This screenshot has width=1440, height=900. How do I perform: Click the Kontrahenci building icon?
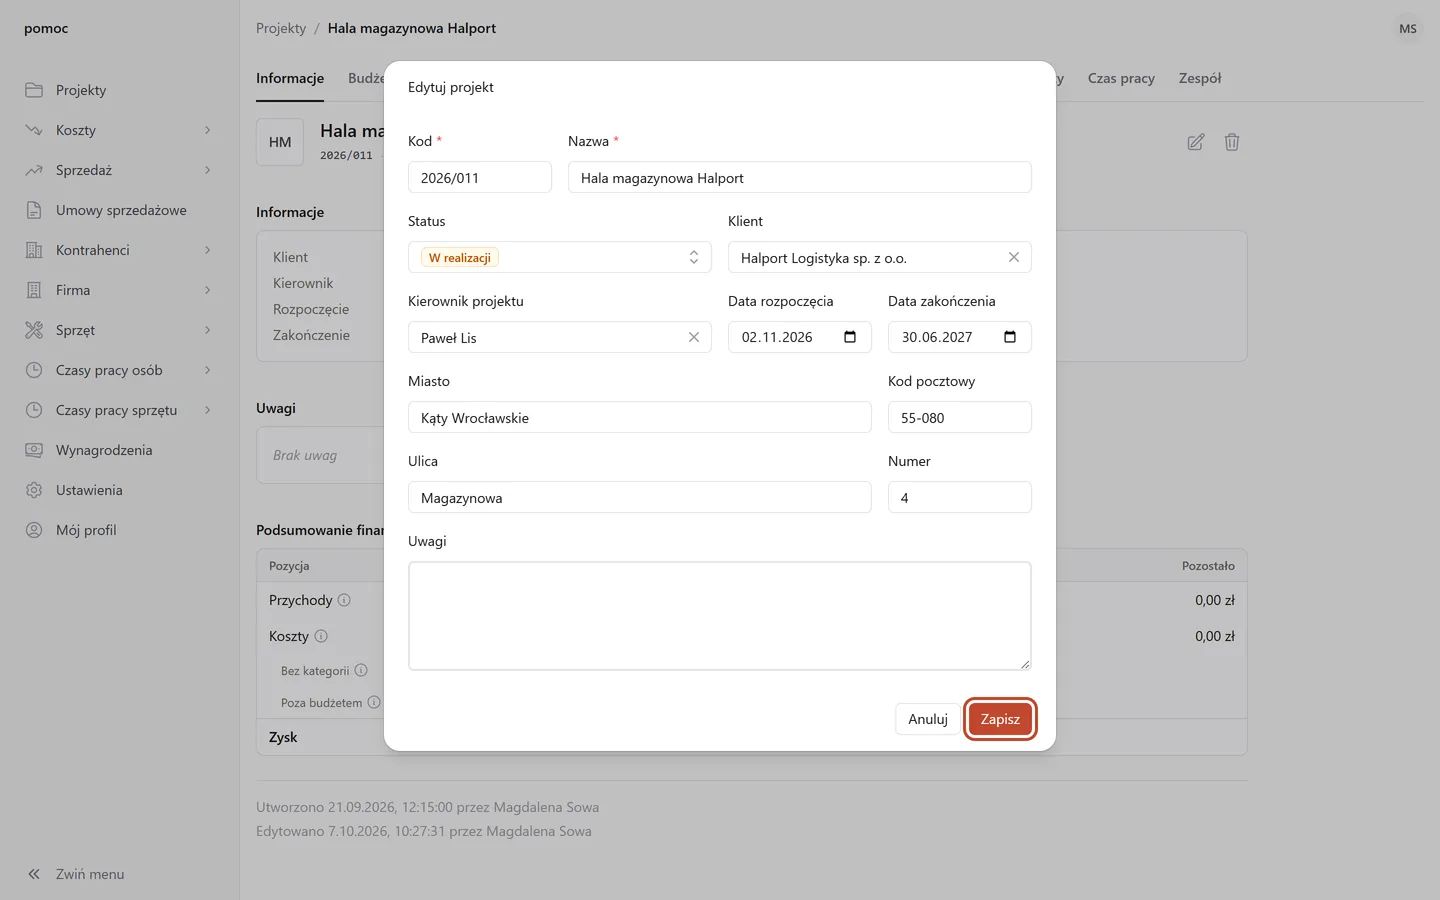(34, 250)
